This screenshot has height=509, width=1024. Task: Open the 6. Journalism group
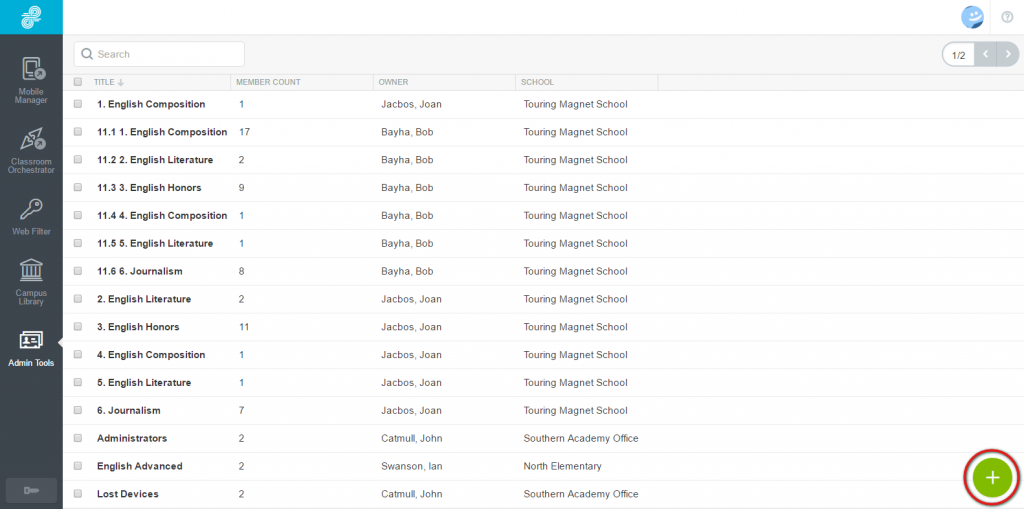click(x=129, y=410)
